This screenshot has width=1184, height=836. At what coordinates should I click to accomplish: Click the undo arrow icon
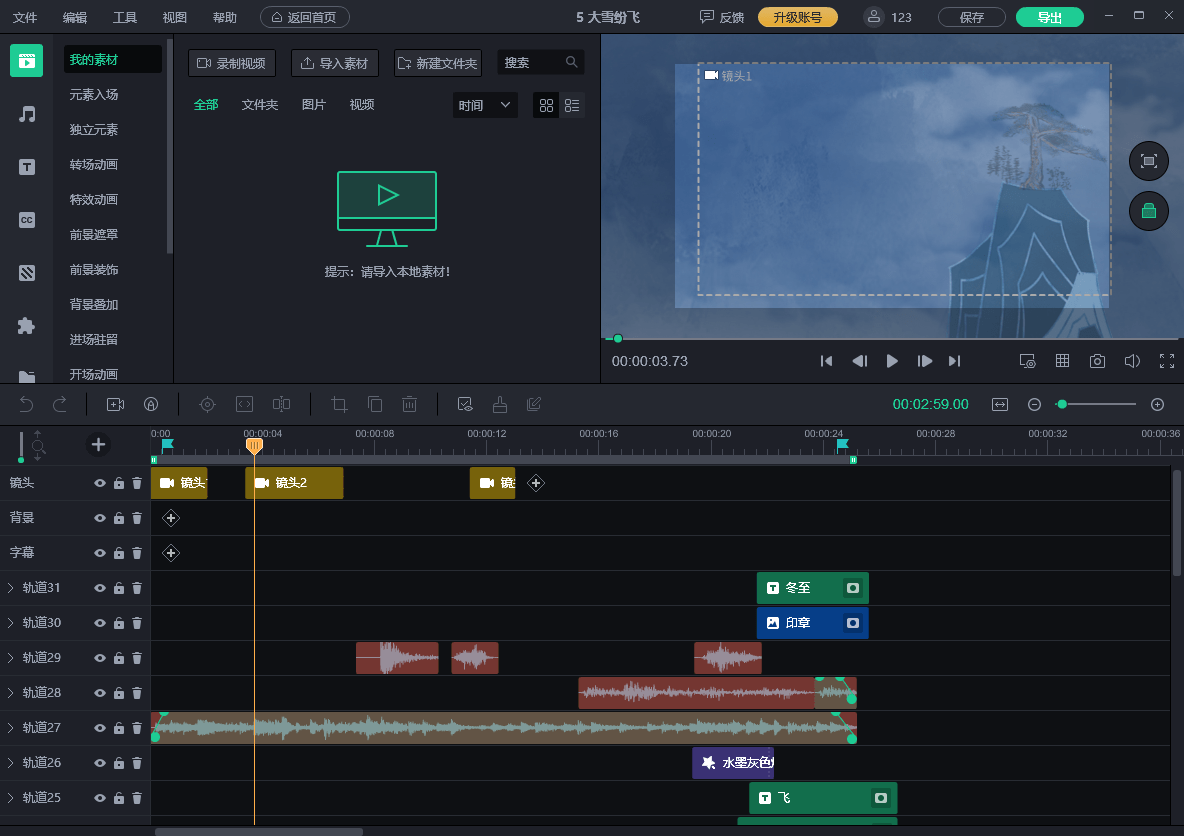coord(26,404)
